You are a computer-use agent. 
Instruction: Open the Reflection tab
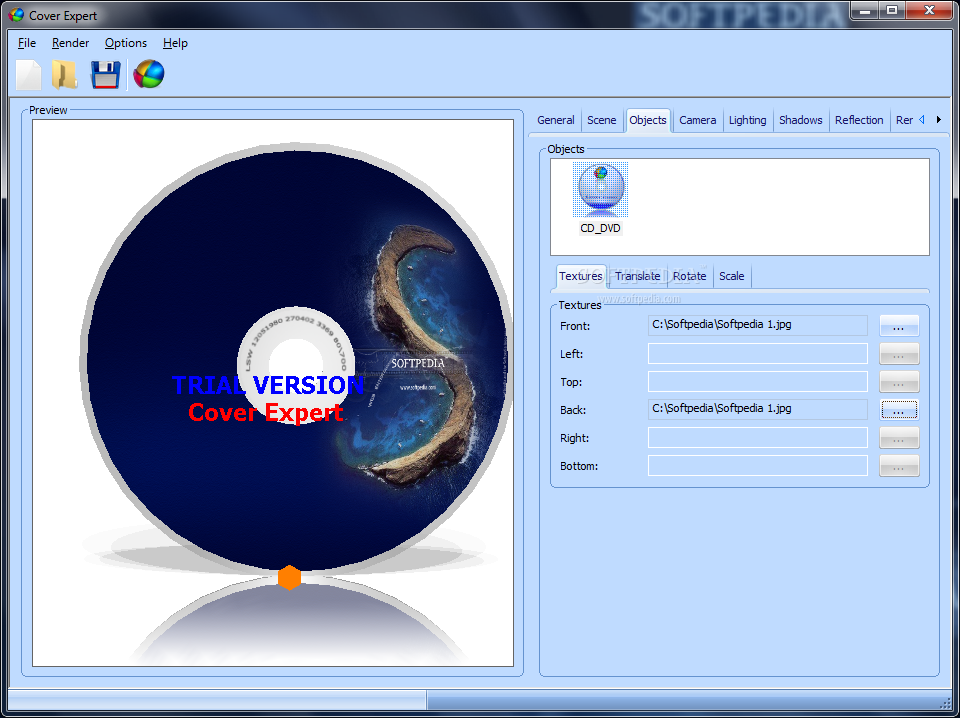pyautogui.click(x=859, y=120)
